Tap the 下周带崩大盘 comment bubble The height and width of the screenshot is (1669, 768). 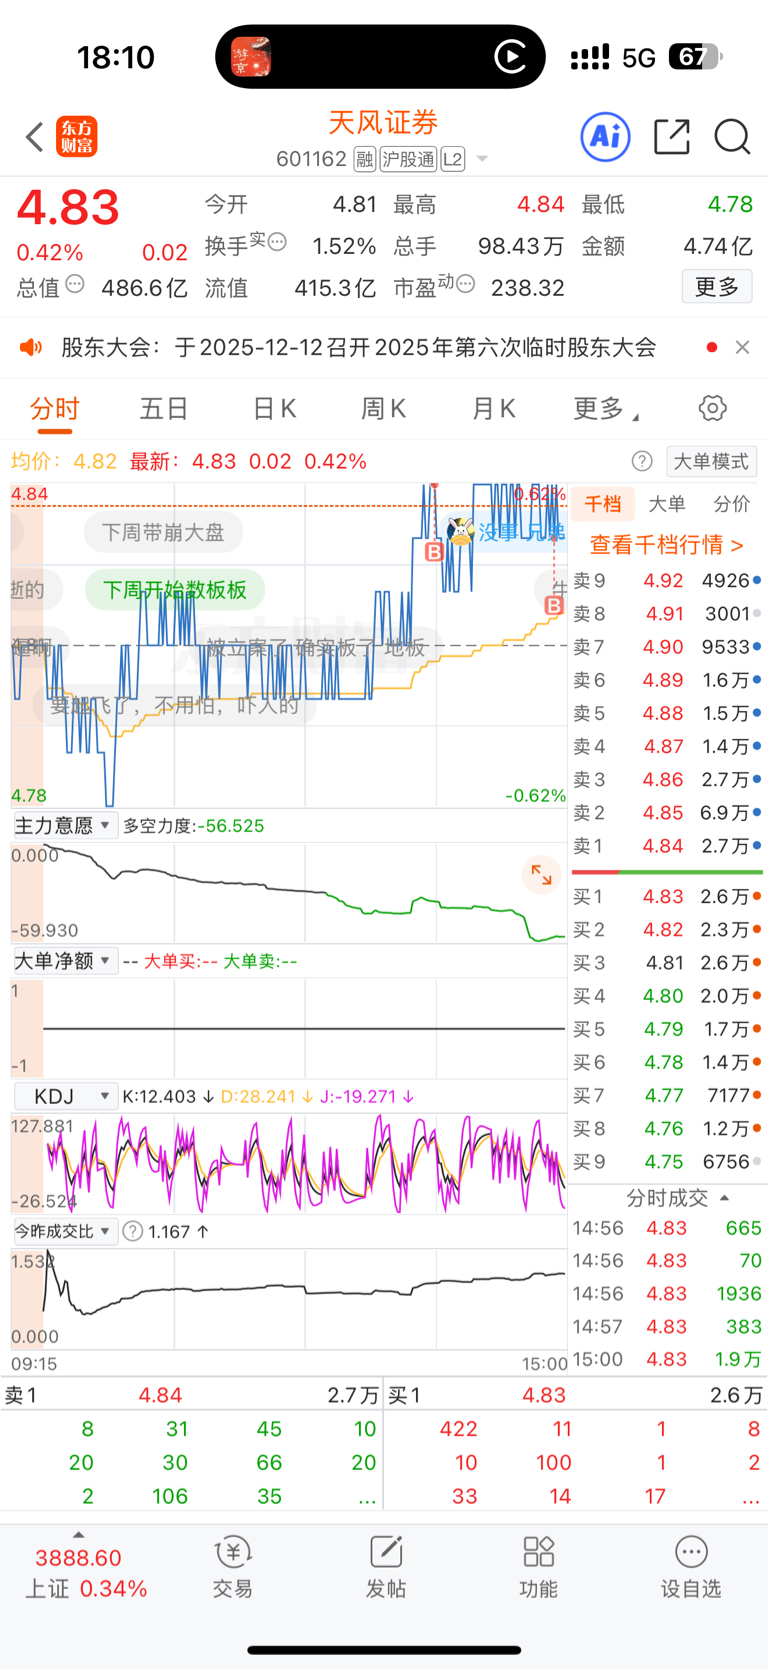(162, 532)
